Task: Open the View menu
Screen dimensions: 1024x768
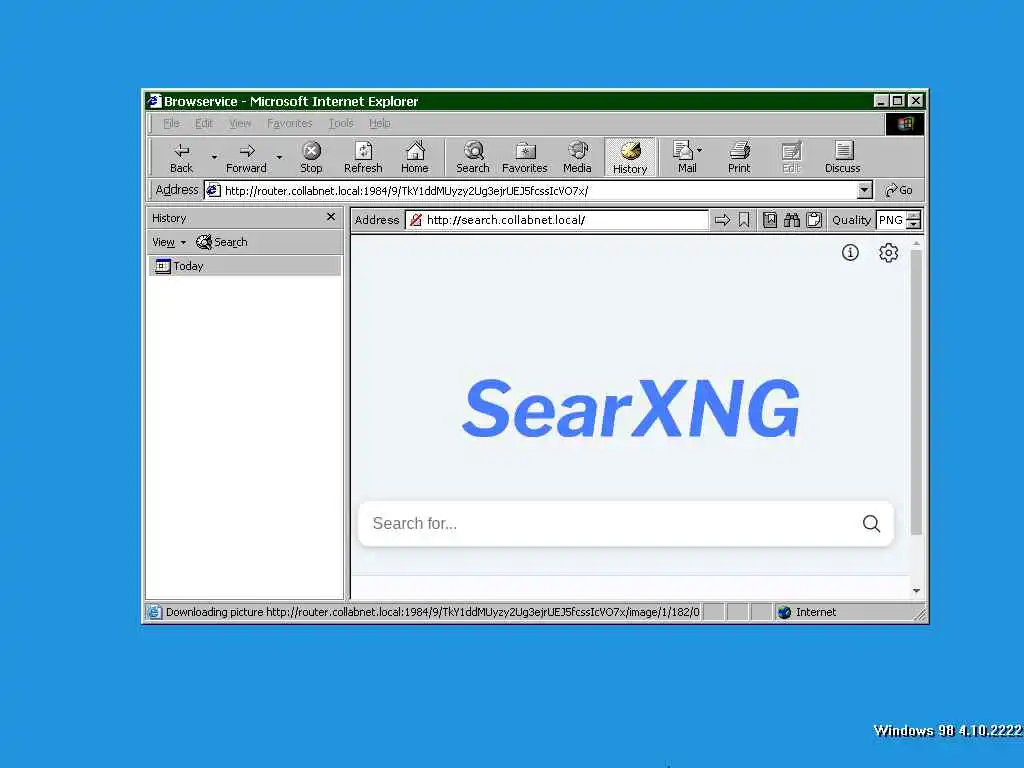Action: point(240,123)
